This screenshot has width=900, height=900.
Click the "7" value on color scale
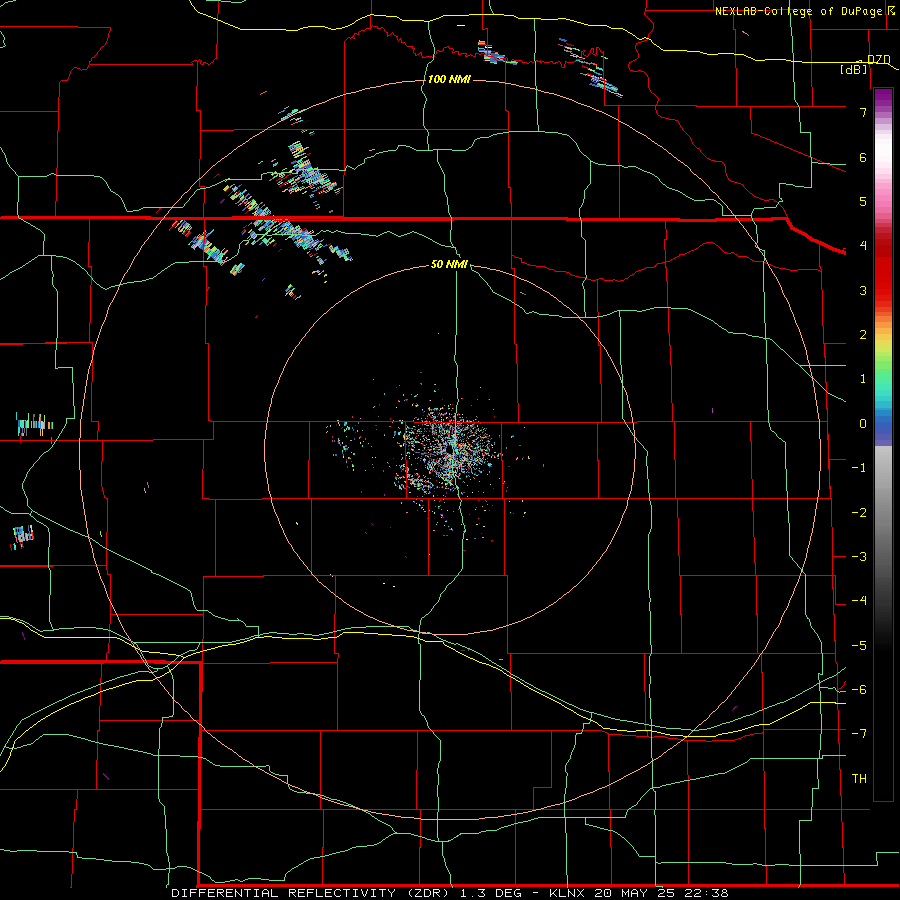[x=863, y=112]
